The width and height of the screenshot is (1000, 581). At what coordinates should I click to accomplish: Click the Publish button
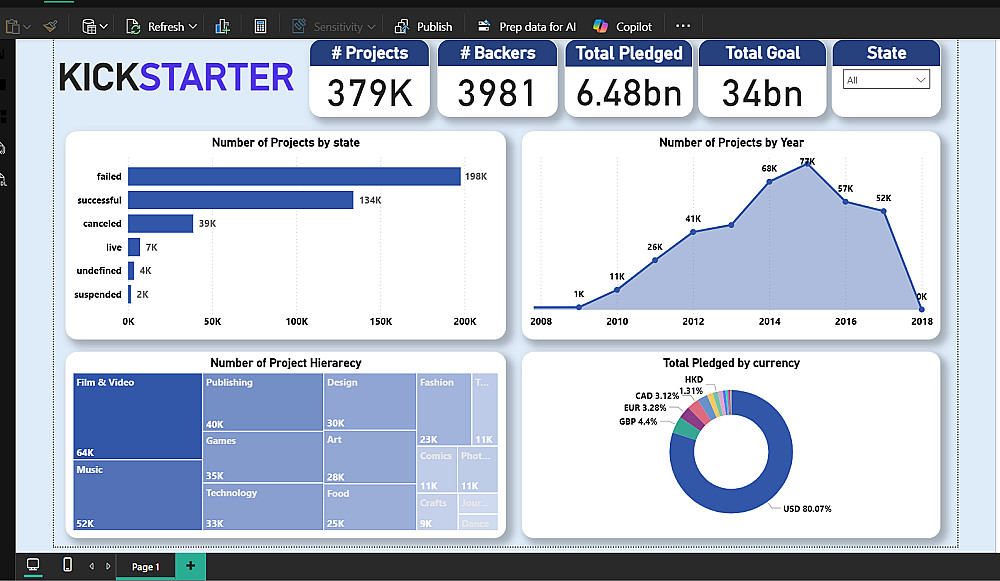point(423,26)
